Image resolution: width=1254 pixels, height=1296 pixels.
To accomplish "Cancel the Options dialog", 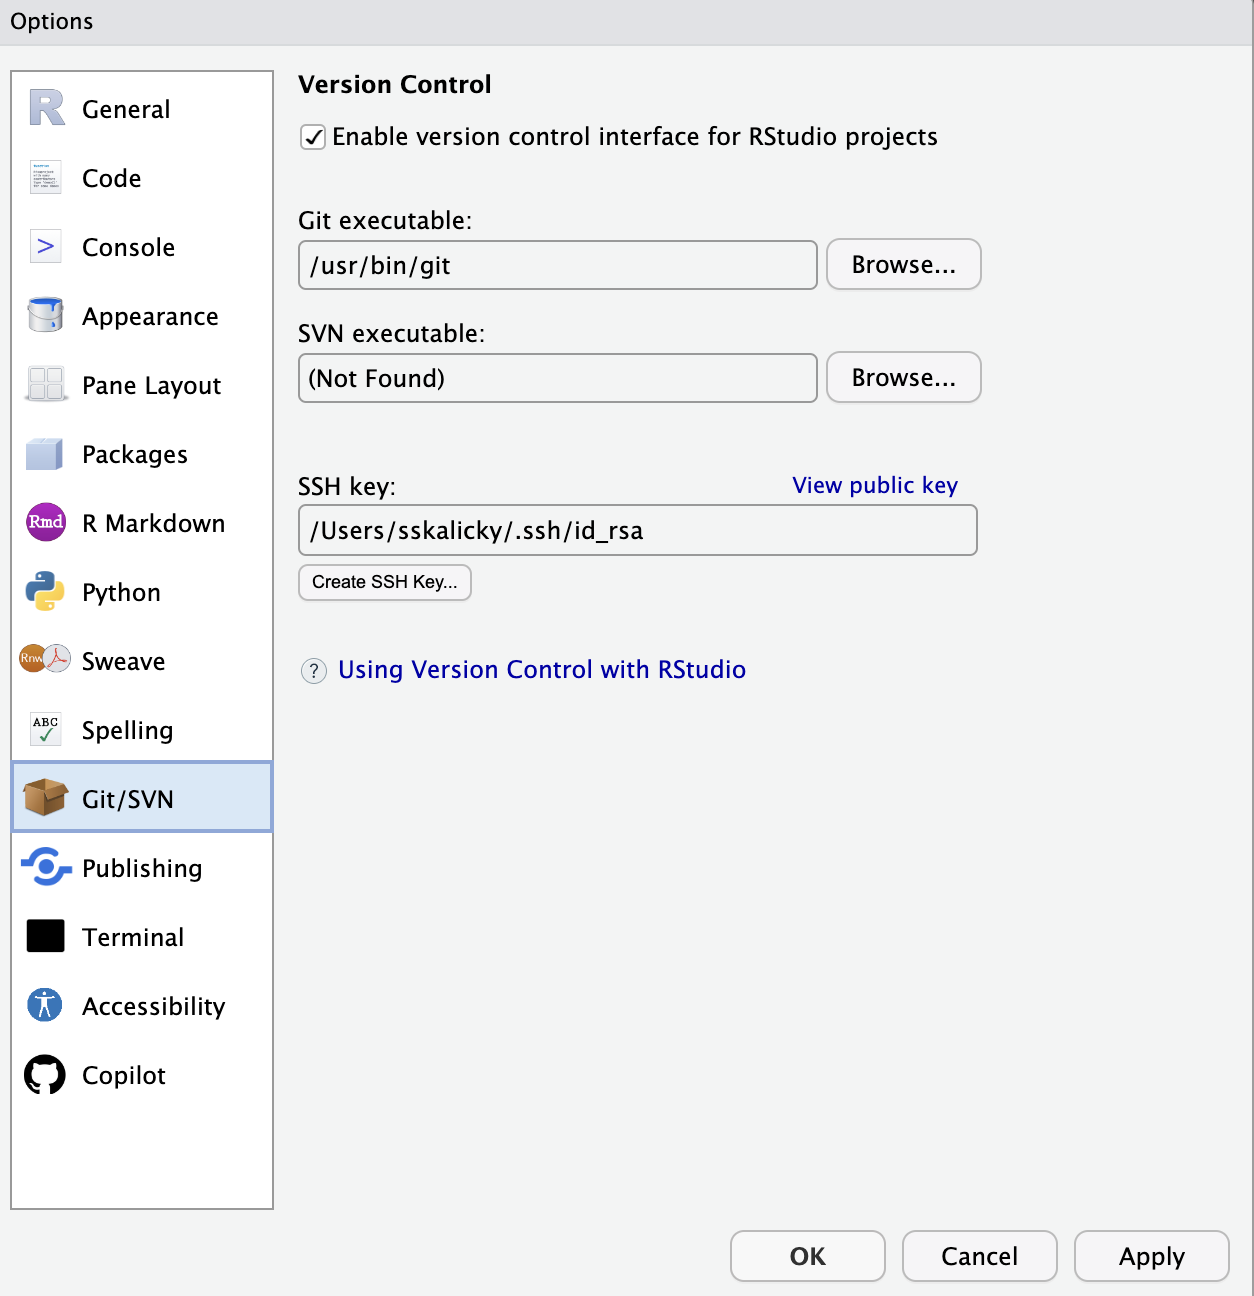I will coord(980,1256).
